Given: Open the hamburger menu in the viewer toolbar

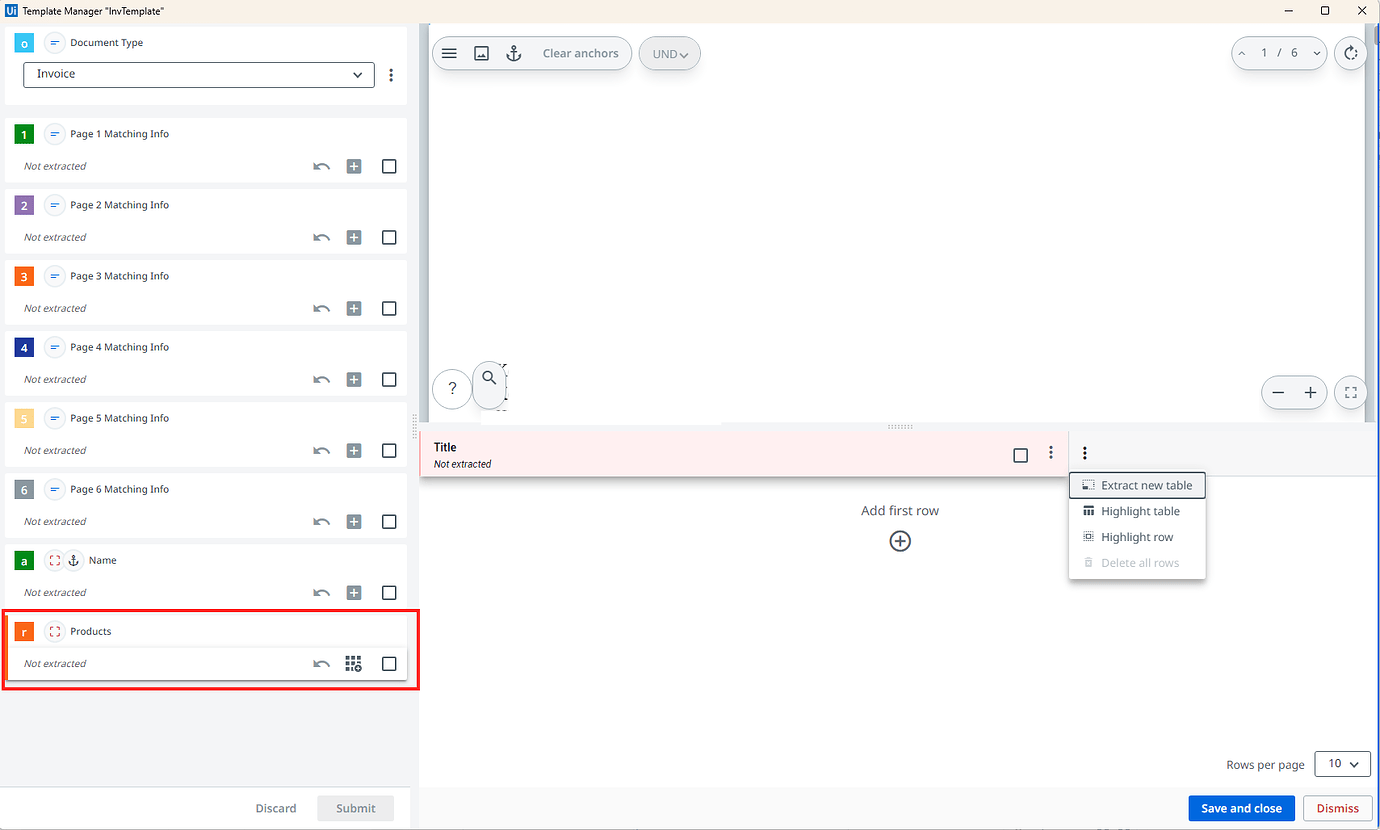Looking at the screenshot, I should [x=449, y=53].
